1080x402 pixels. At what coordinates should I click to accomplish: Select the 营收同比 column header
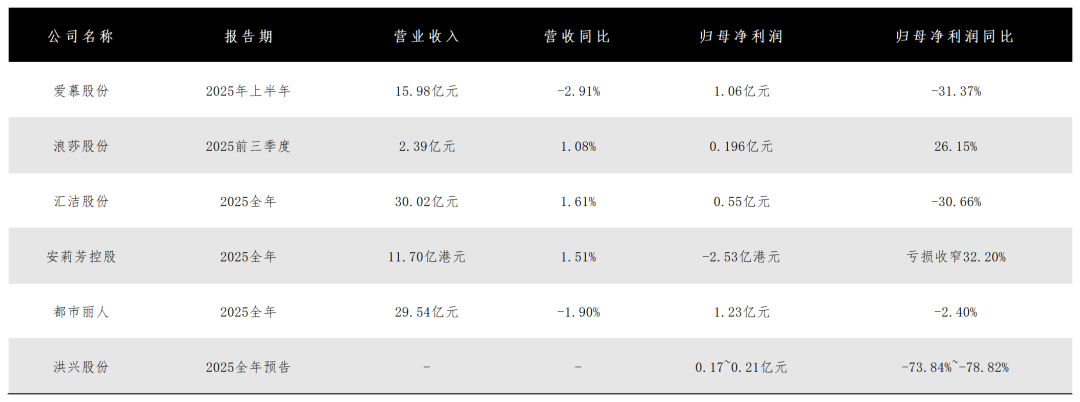point(578,36)
